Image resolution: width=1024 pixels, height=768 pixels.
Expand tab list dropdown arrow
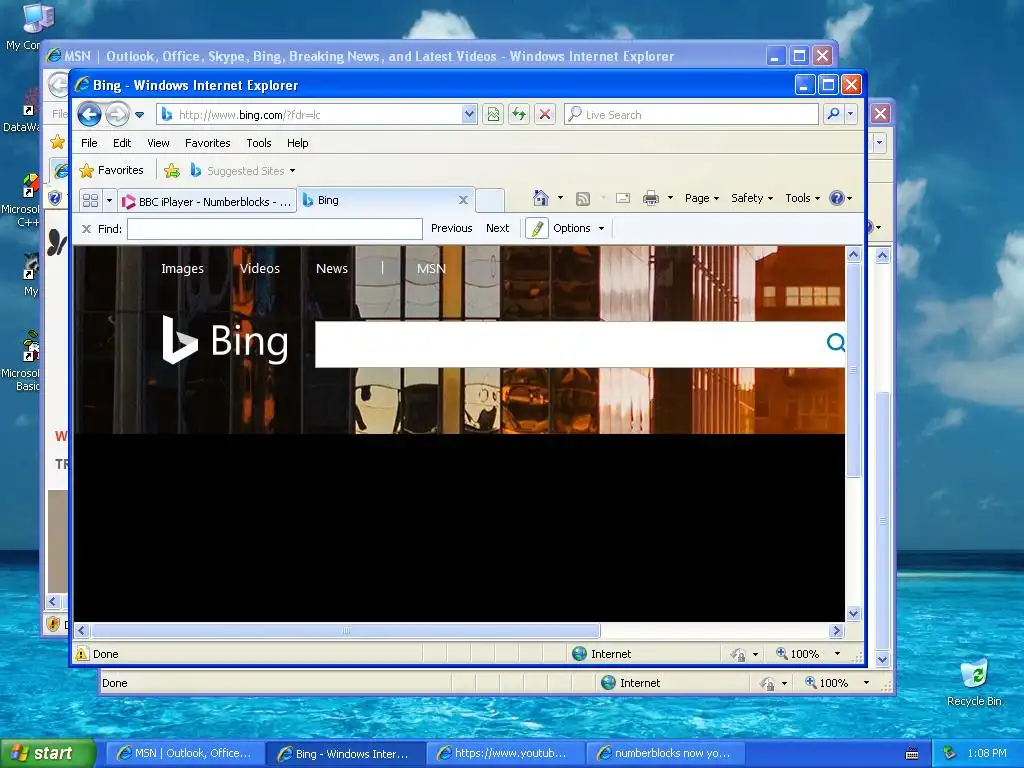pyautogui.click(x=109, y=200)
